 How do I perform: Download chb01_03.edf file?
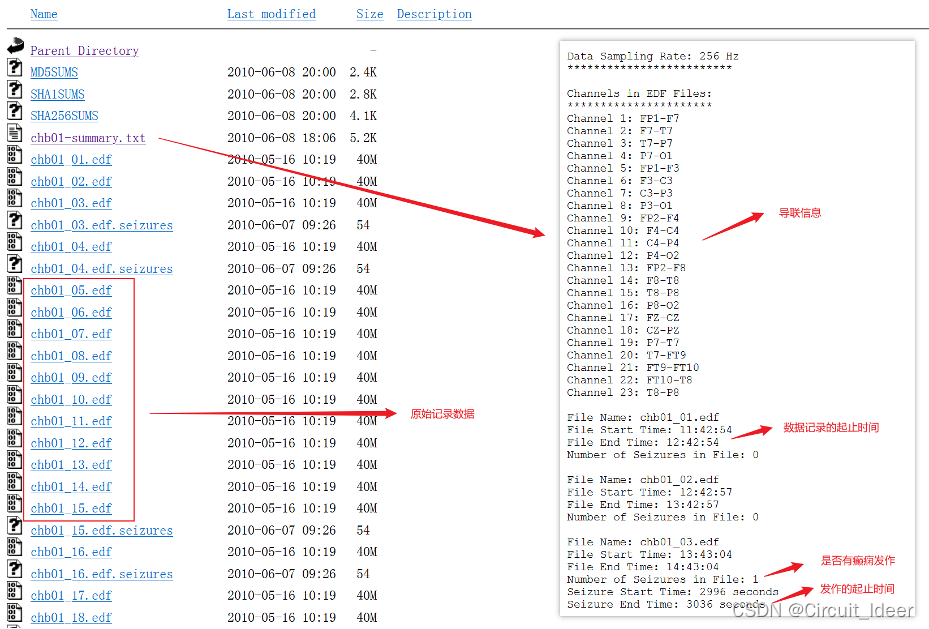(x=71, y=203)
